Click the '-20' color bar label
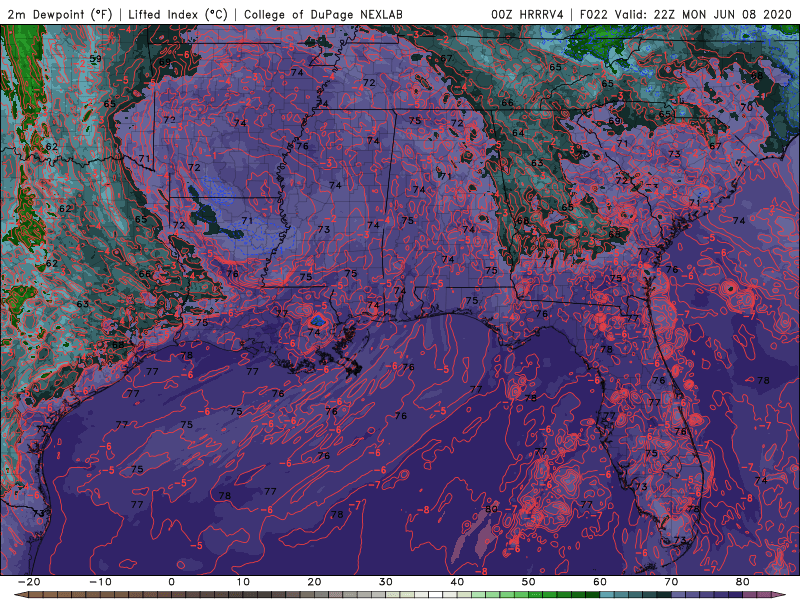The height and width of the screenshot is (600, 800). tap(28, 582)
